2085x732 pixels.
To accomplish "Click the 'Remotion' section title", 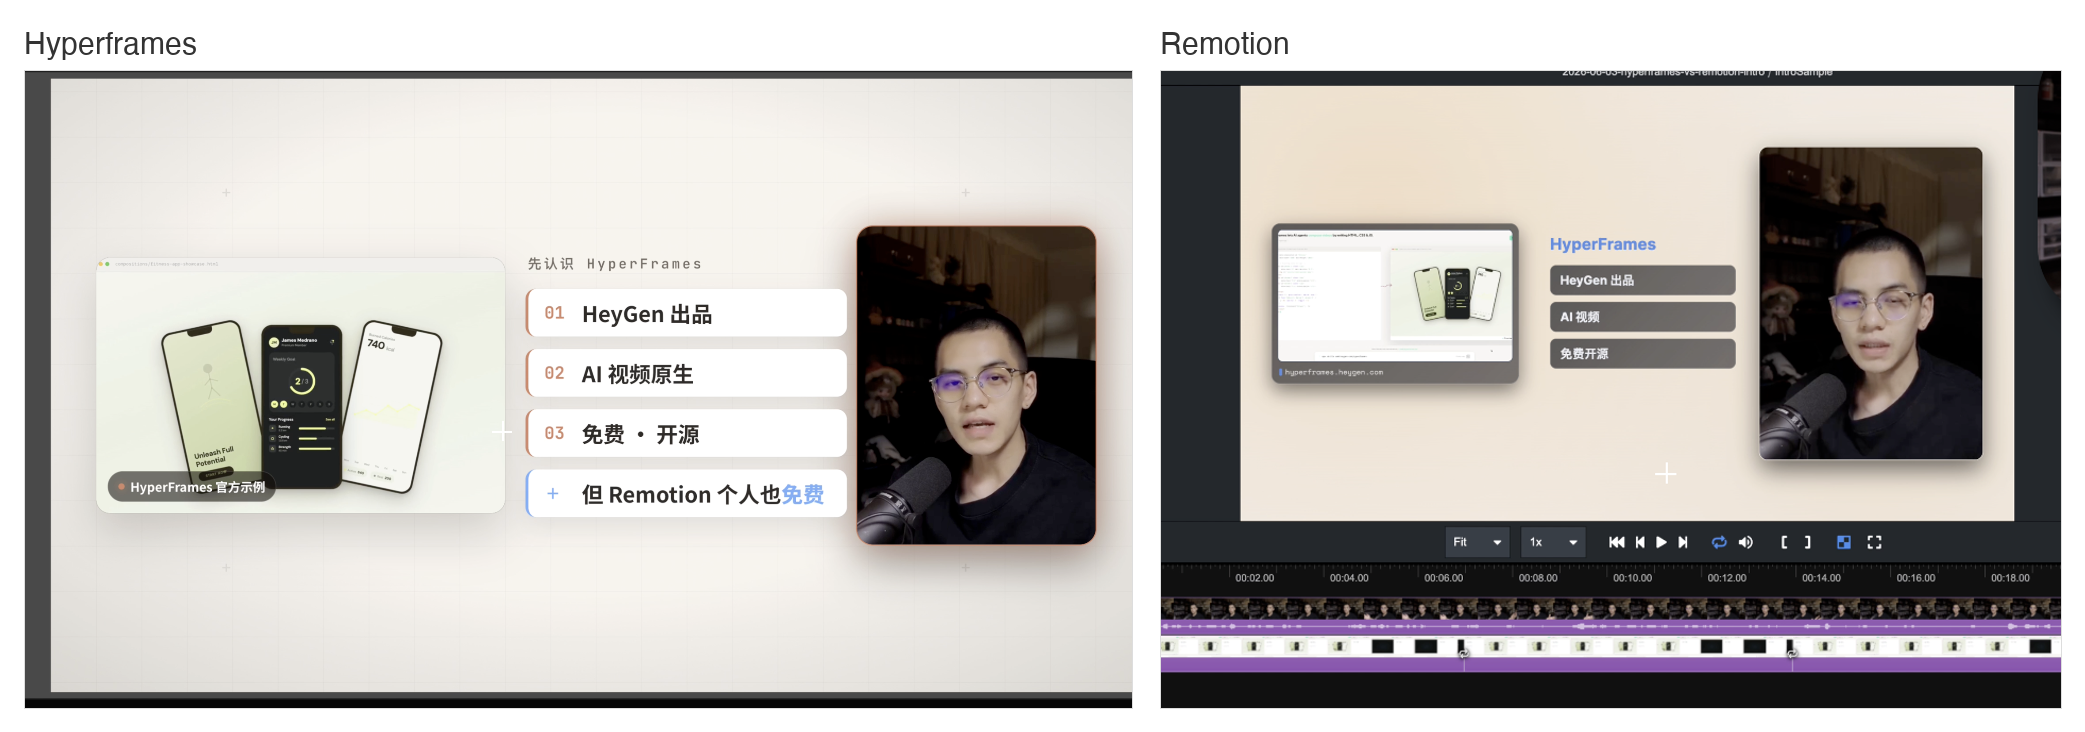I will pos(1224,44).
